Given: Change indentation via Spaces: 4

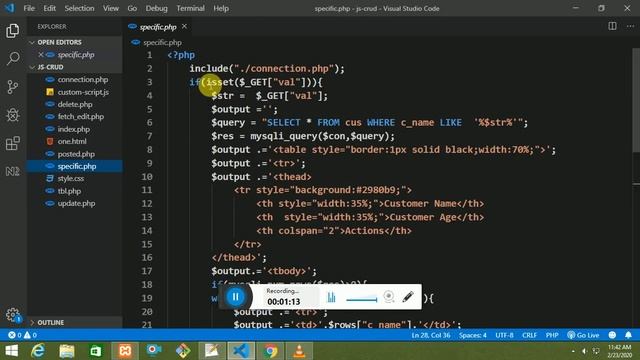Looking at the screenshot, I should coord(473,335).
